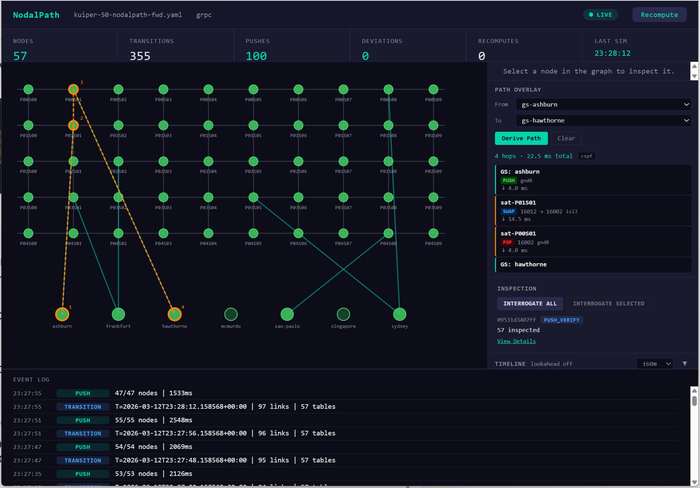Select orange-highlighted satellite node marked hop 2

[73, 125]
